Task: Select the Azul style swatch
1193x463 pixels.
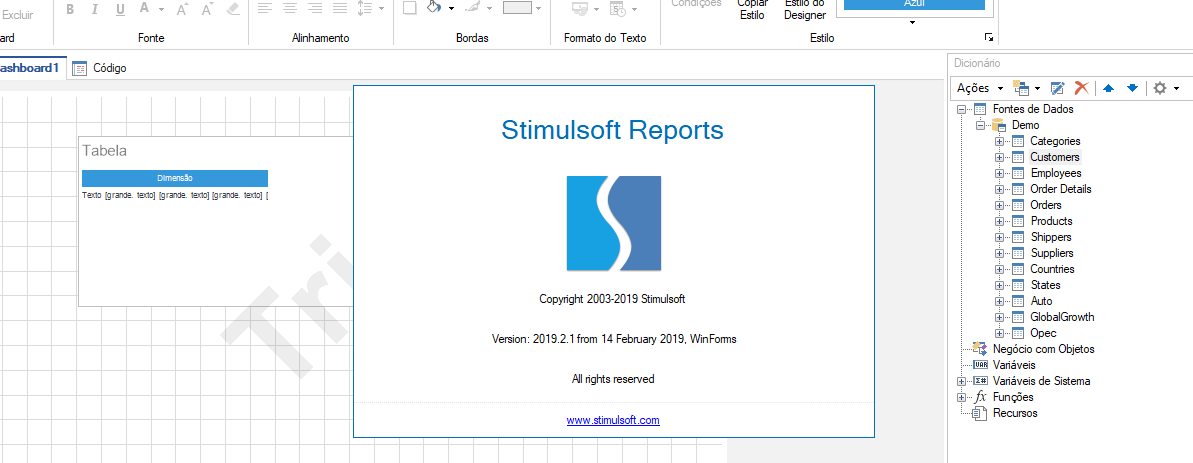Action: click(x=915, y=4)
